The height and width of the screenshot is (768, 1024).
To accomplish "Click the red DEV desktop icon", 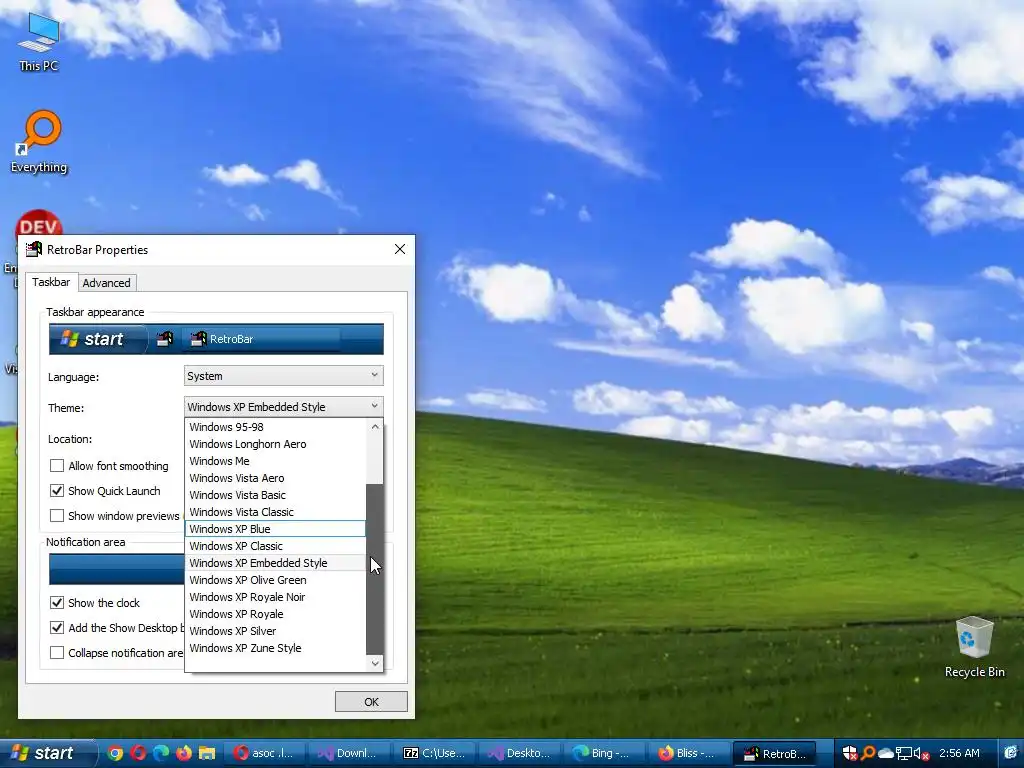I will point(39,223).
